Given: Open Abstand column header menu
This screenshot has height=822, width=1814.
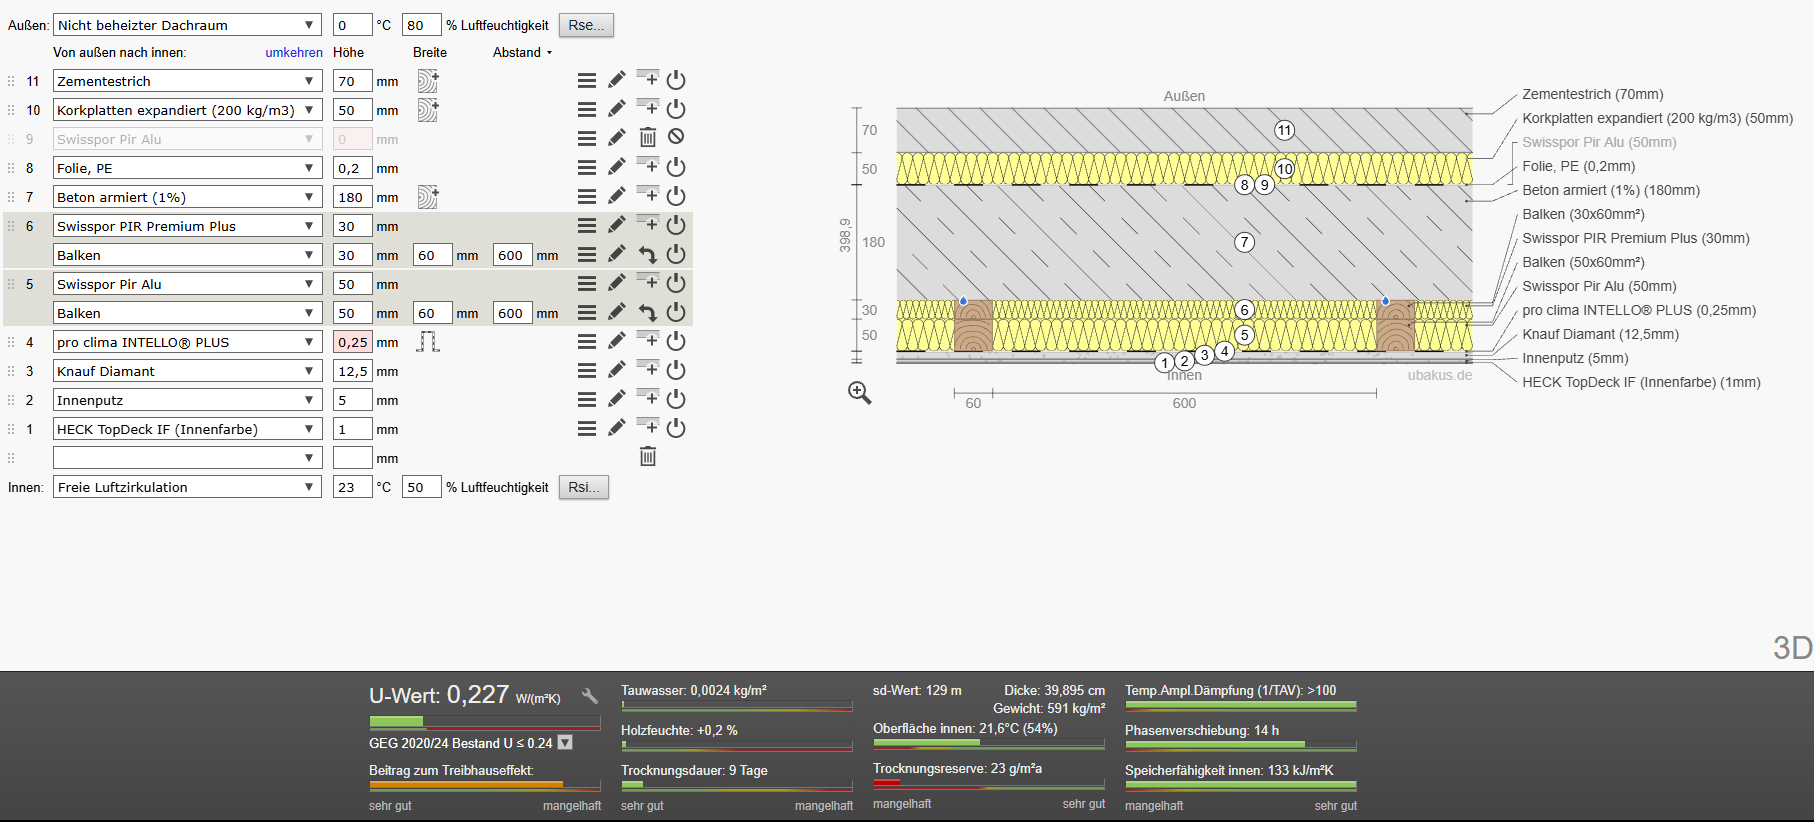Looking at the screenshot, I should (x=522, y=52).
